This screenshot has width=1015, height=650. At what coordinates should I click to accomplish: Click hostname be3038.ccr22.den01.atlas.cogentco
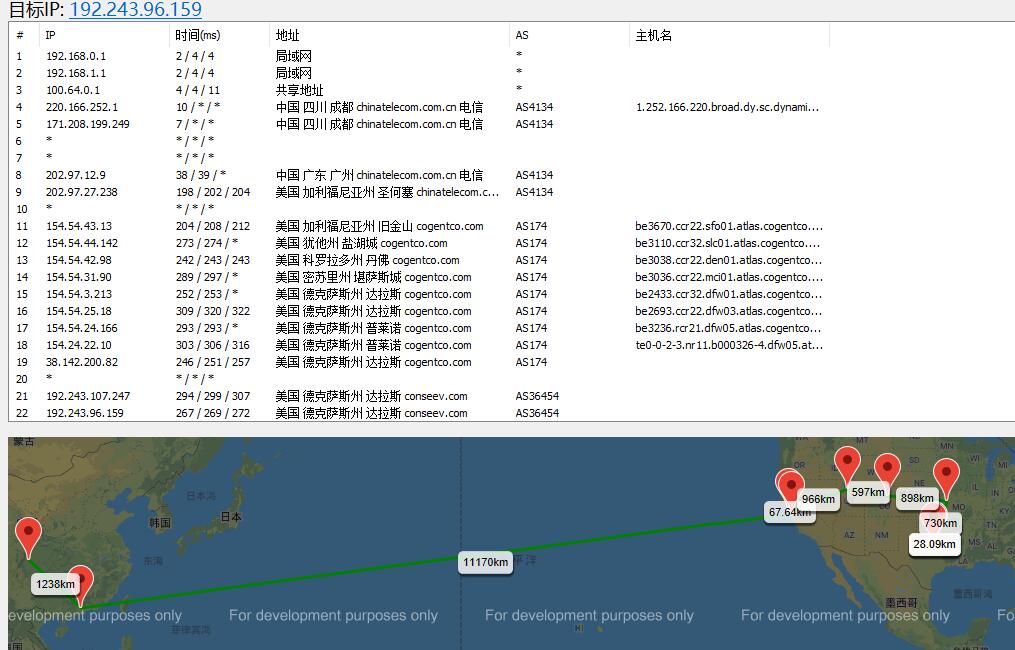[729, 260]
